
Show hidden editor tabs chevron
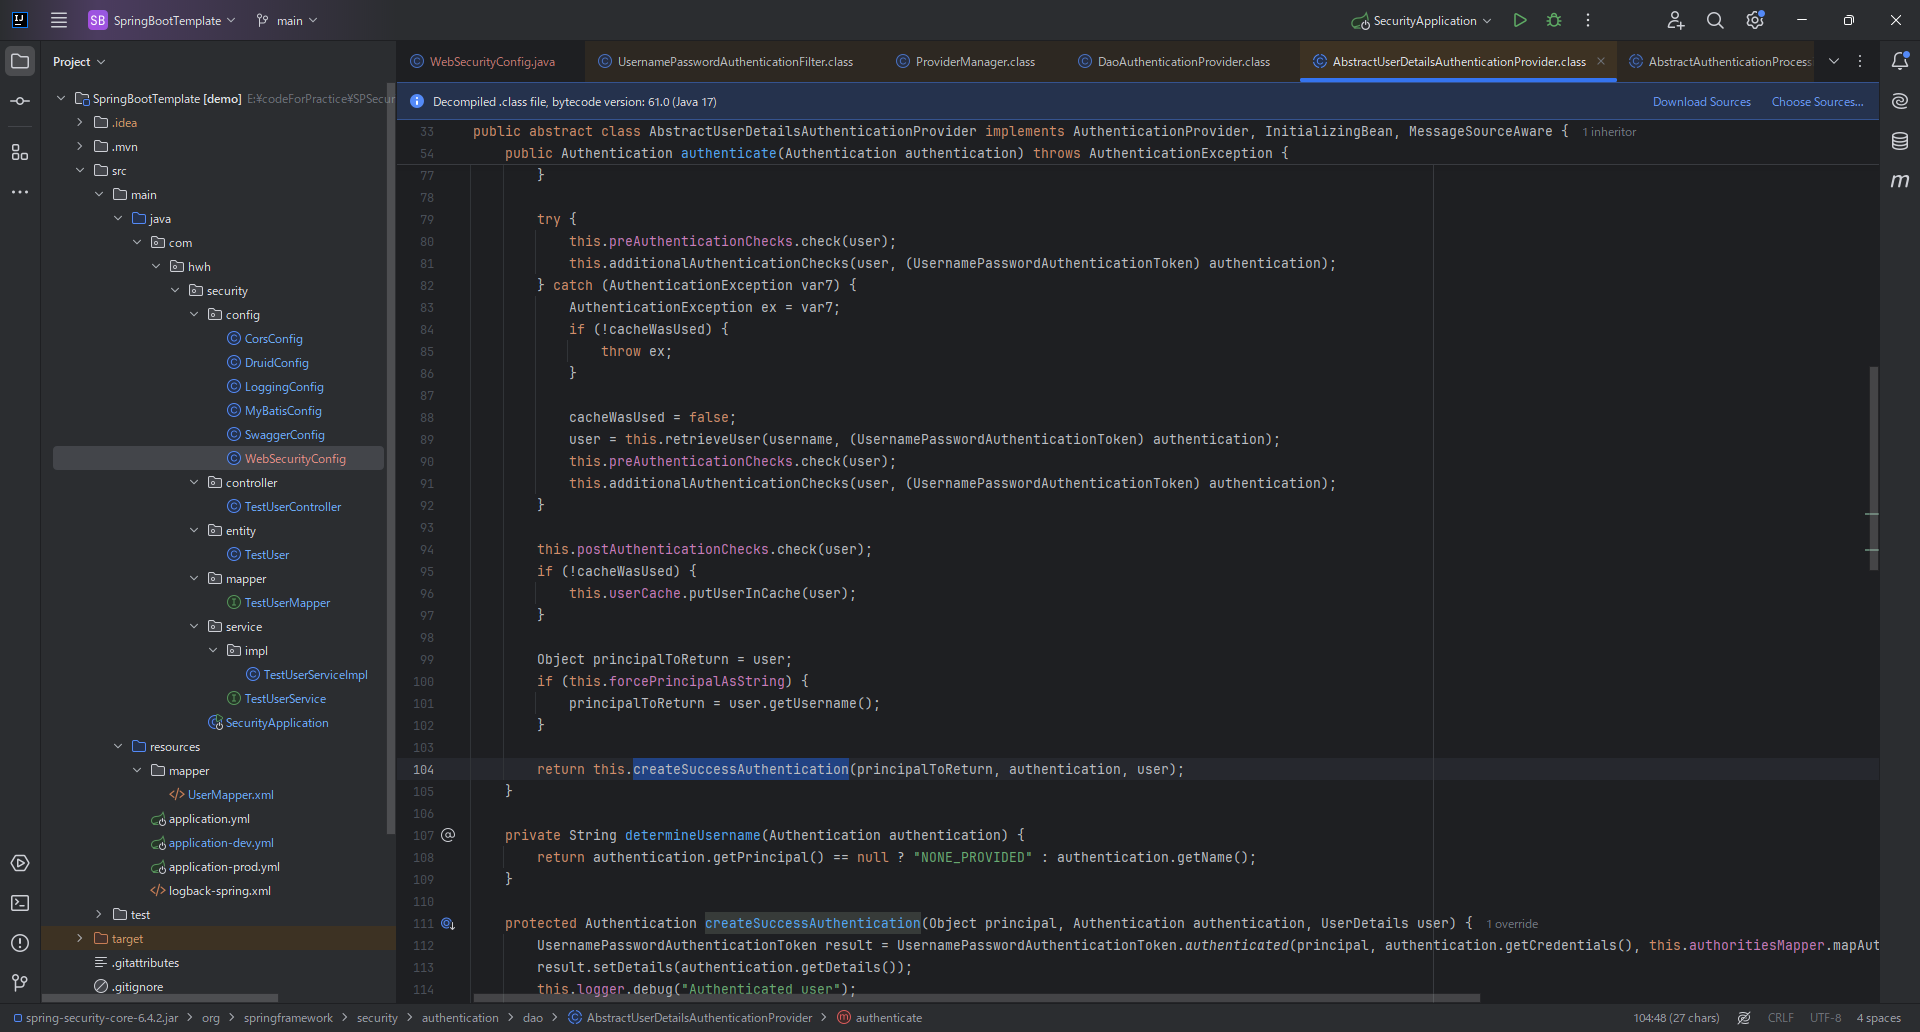point(1834,61)
